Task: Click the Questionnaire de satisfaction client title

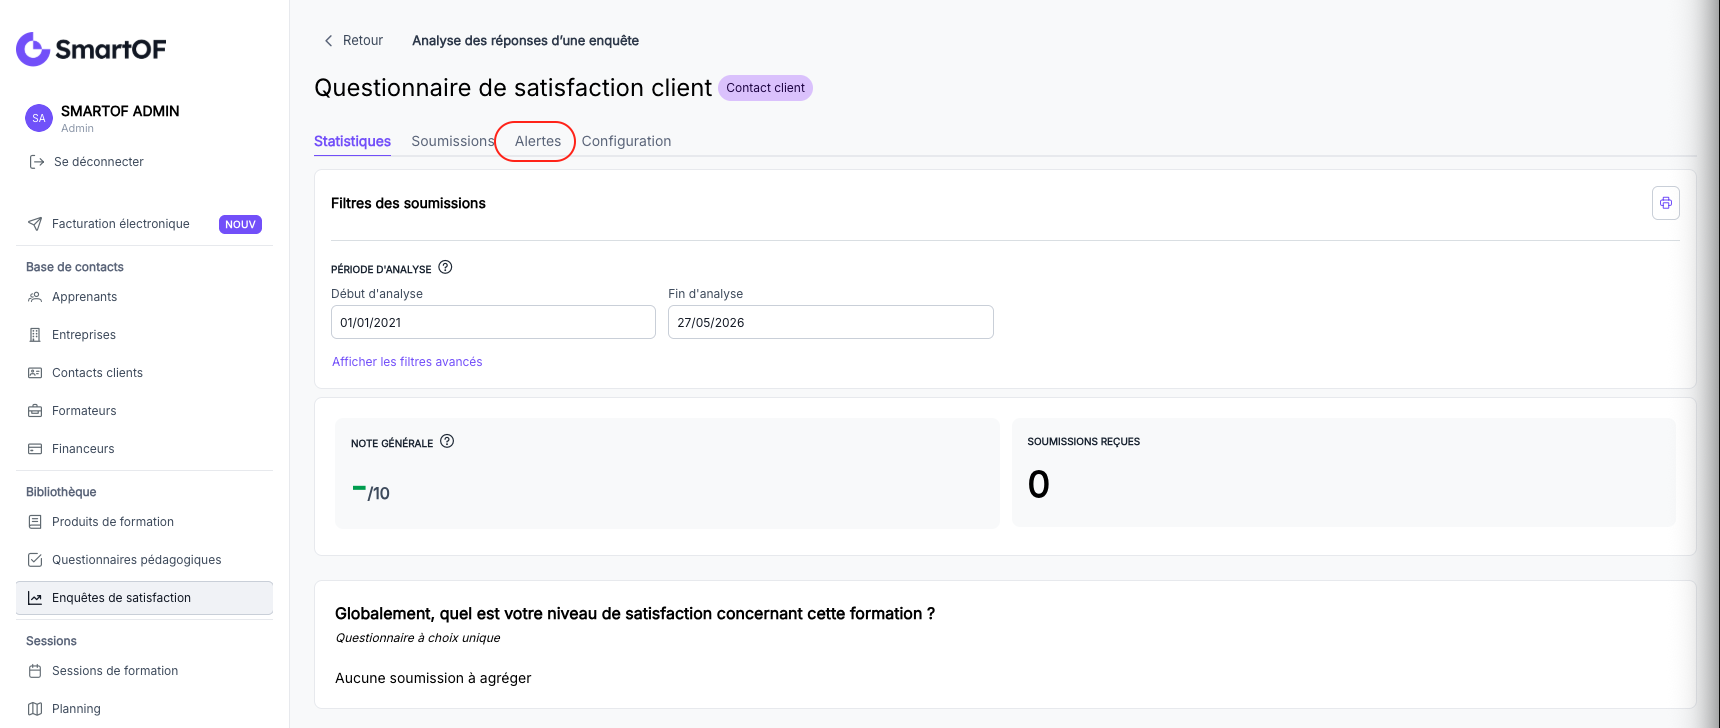Action: click(513, 88)
